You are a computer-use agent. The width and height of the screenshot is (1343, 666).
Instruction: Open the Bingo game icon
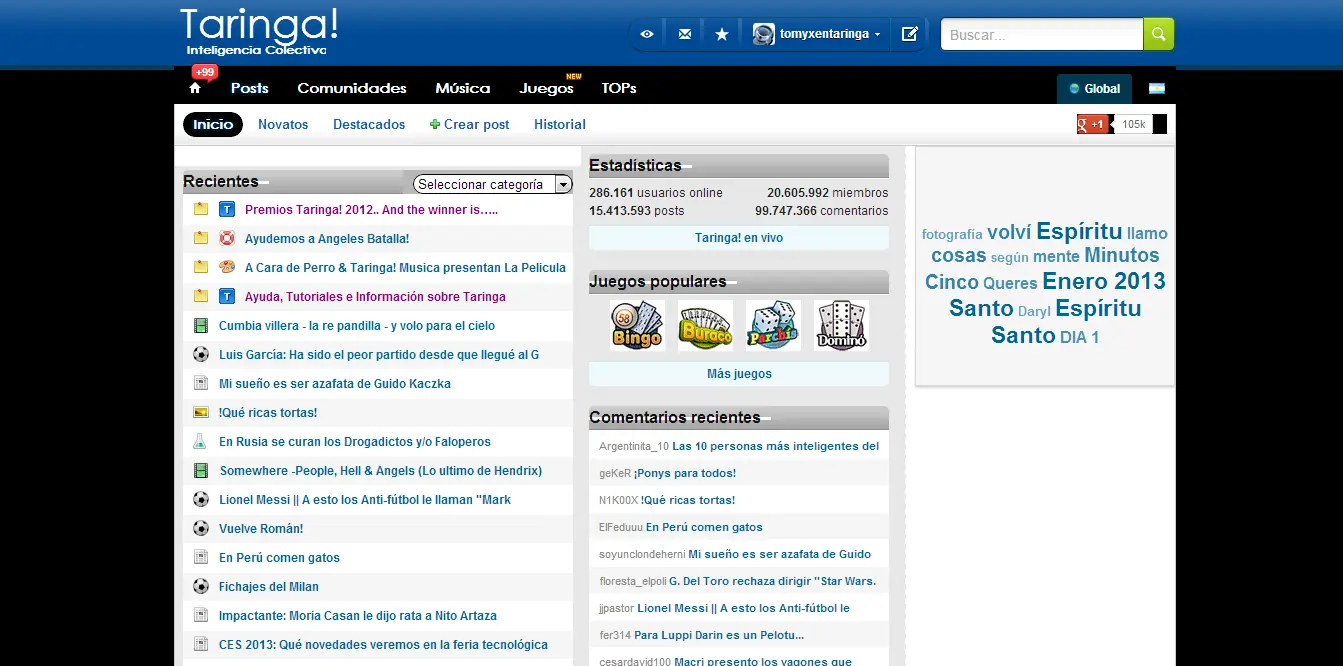(x=637, y=325)
